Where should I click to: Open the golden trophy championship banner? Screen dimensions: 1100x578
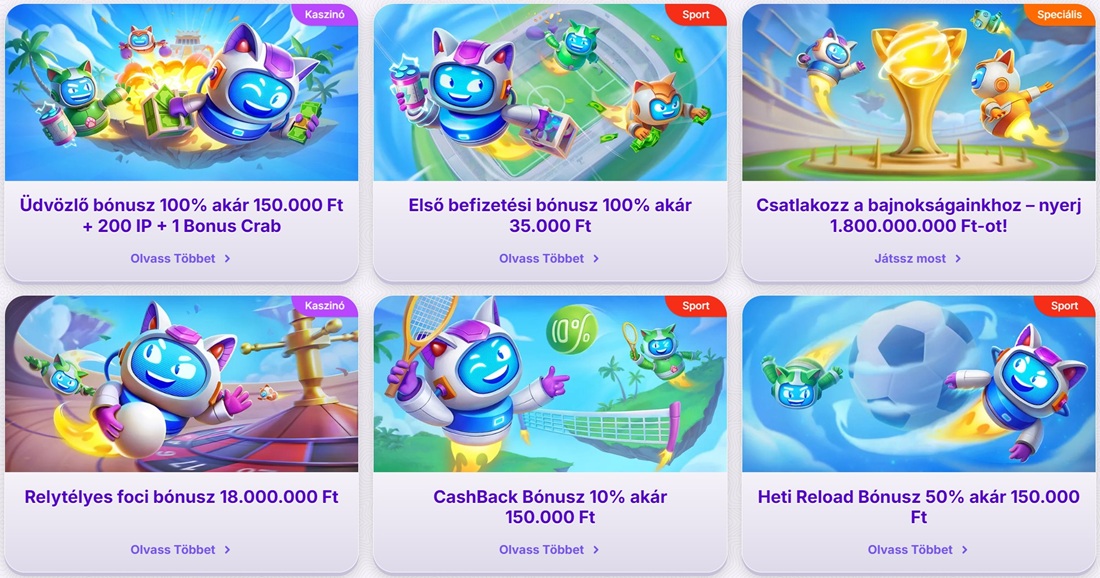tap(918, 93)
